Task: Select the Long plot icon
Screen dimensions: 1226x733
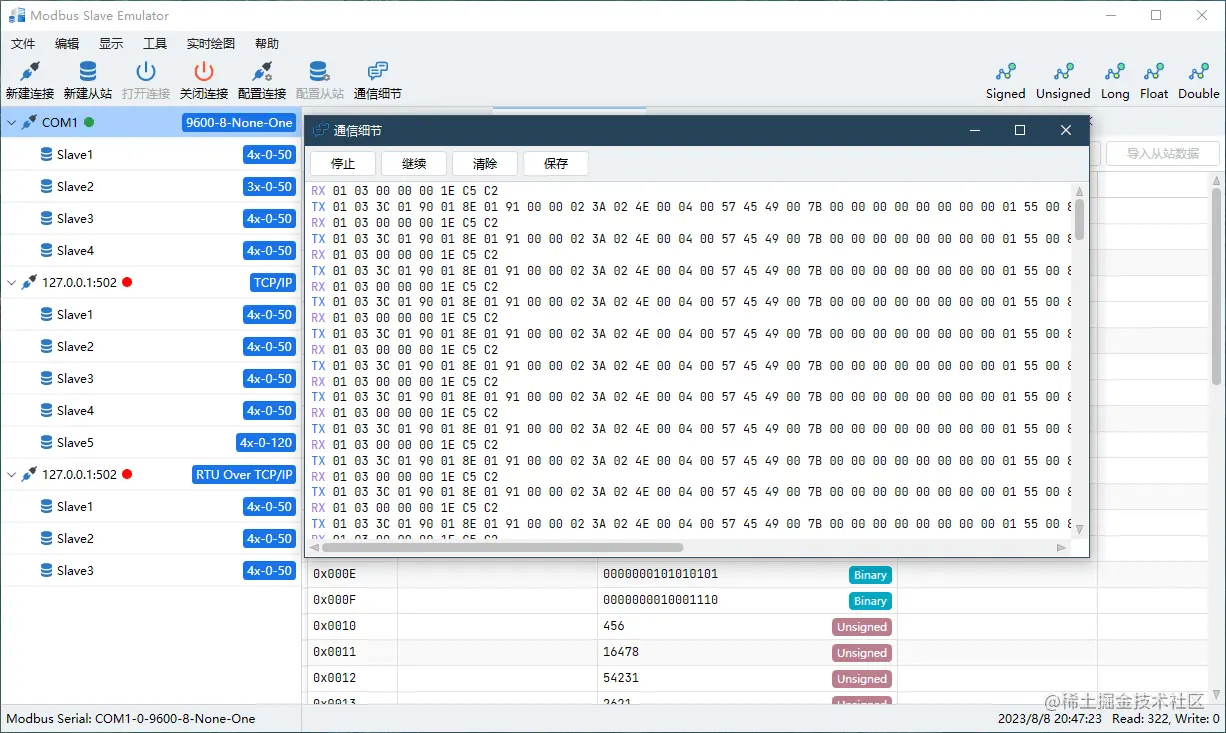Action: click(1115, 72)
